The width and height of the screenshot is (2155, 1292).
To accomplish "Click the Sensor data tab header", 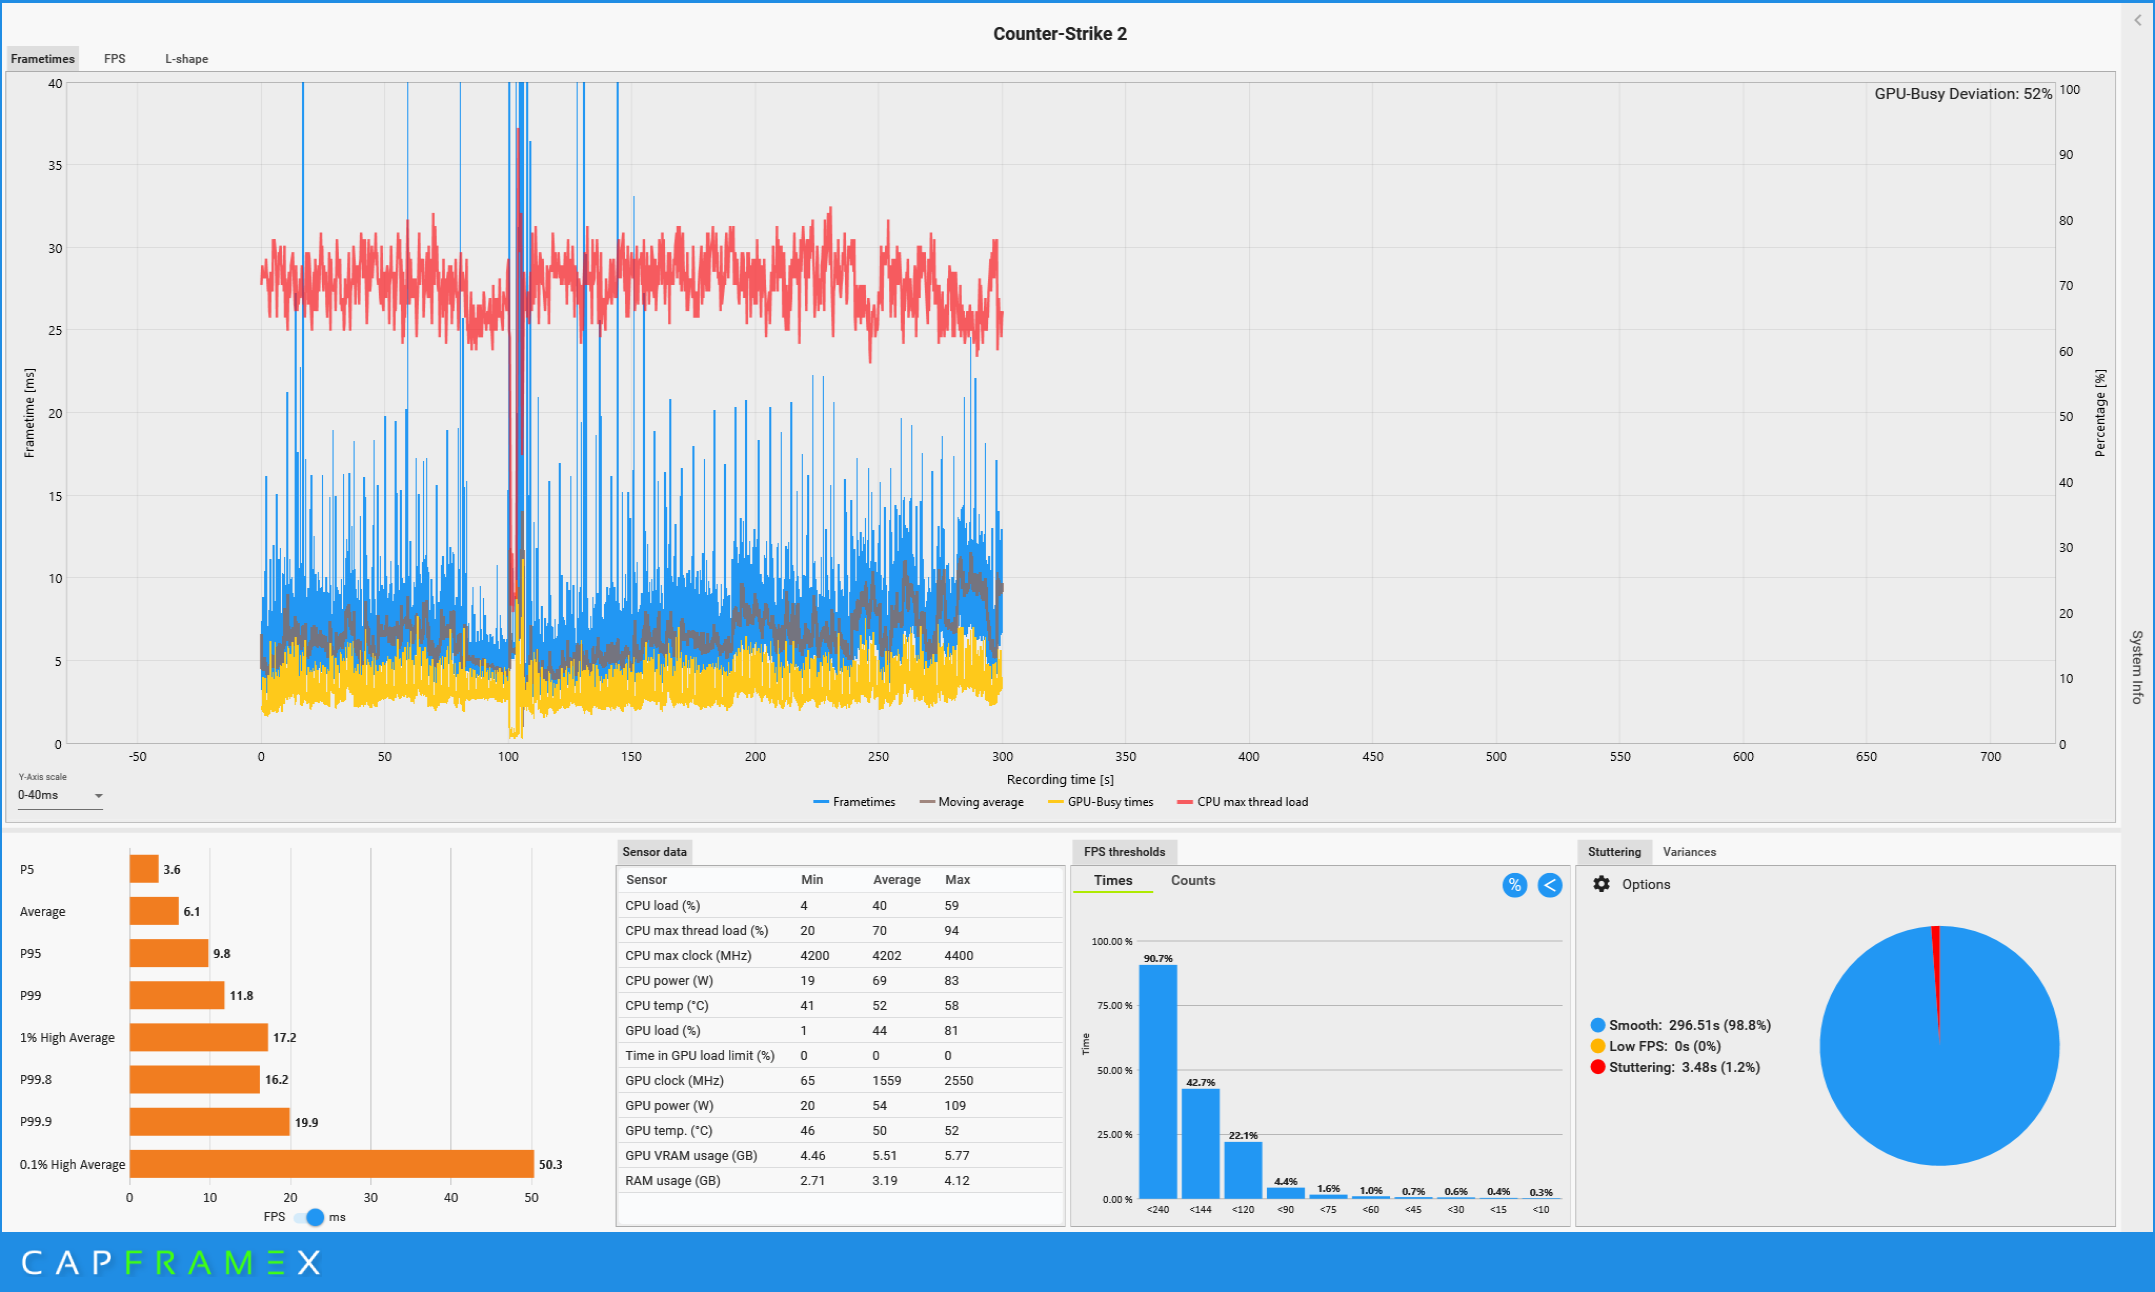I will coord(654,852).
